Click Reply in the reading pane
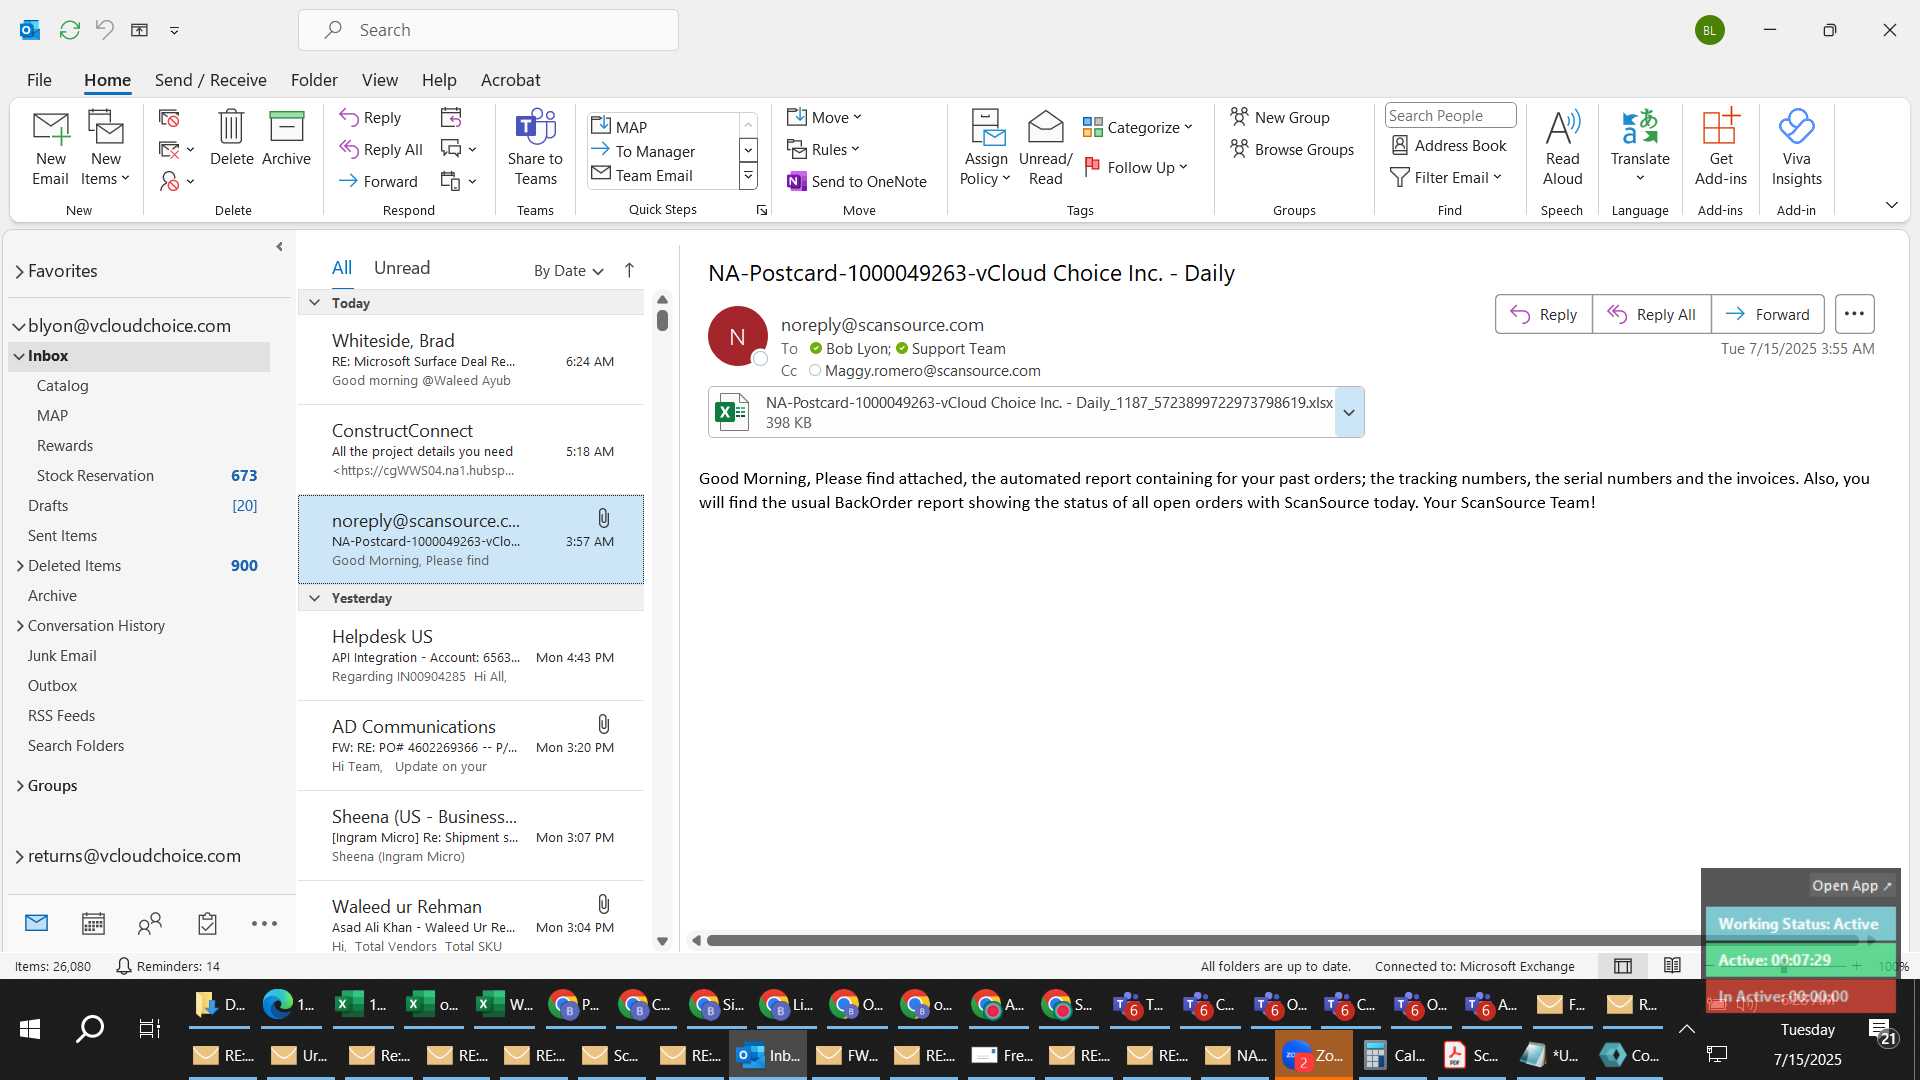The height and width of the screenshot is (1080, 1920). pyautogui.click(x=1543, y=314)
